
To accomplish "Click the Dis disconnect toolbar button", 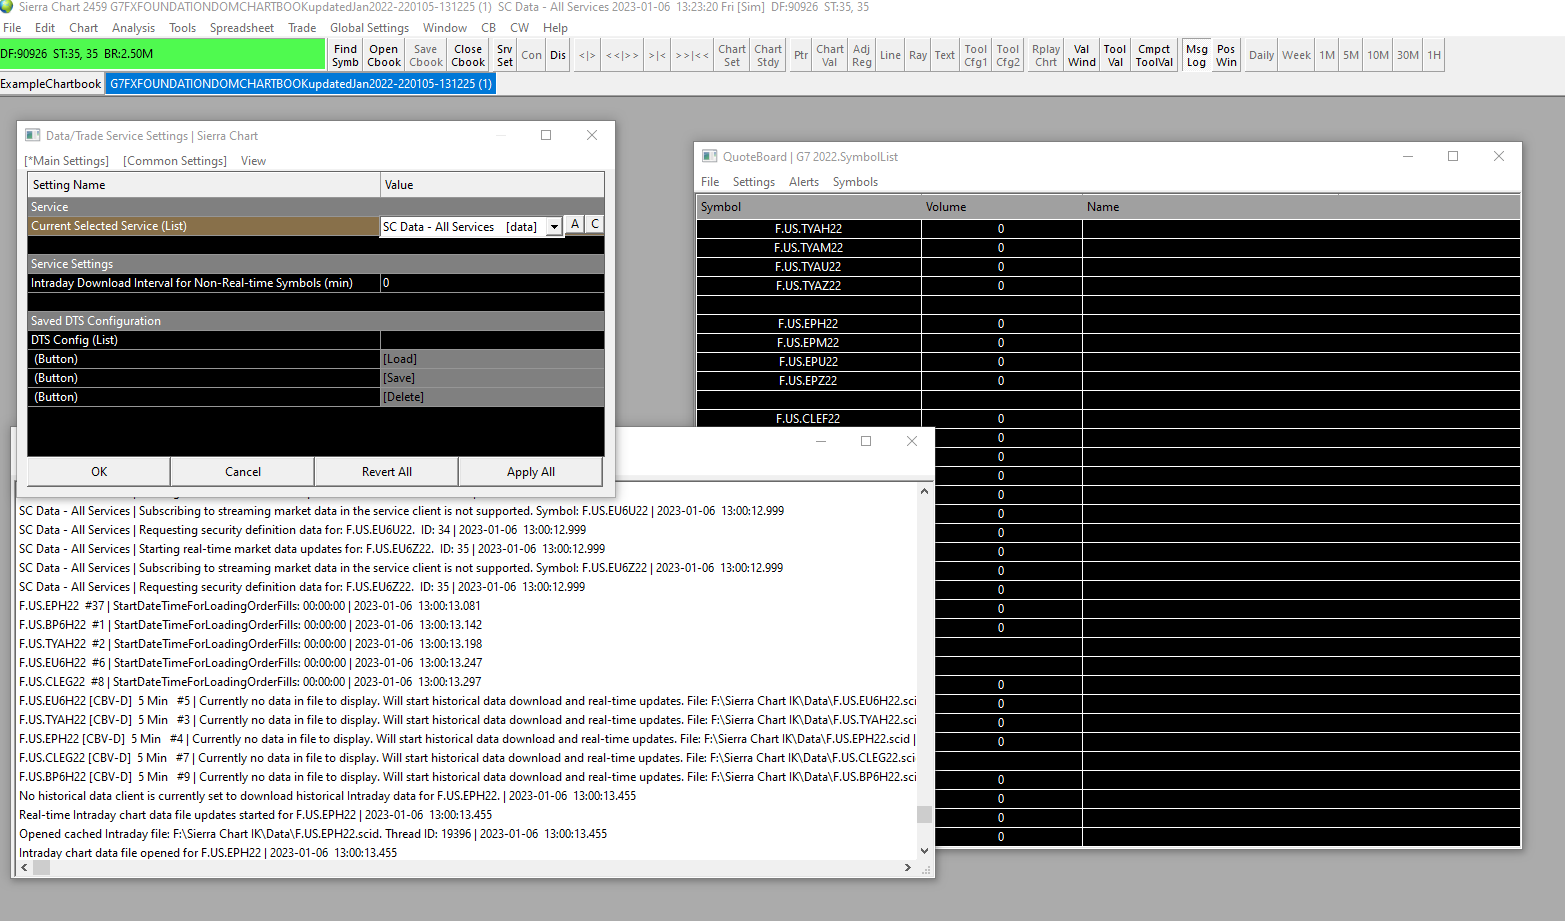I will [558, 56].
